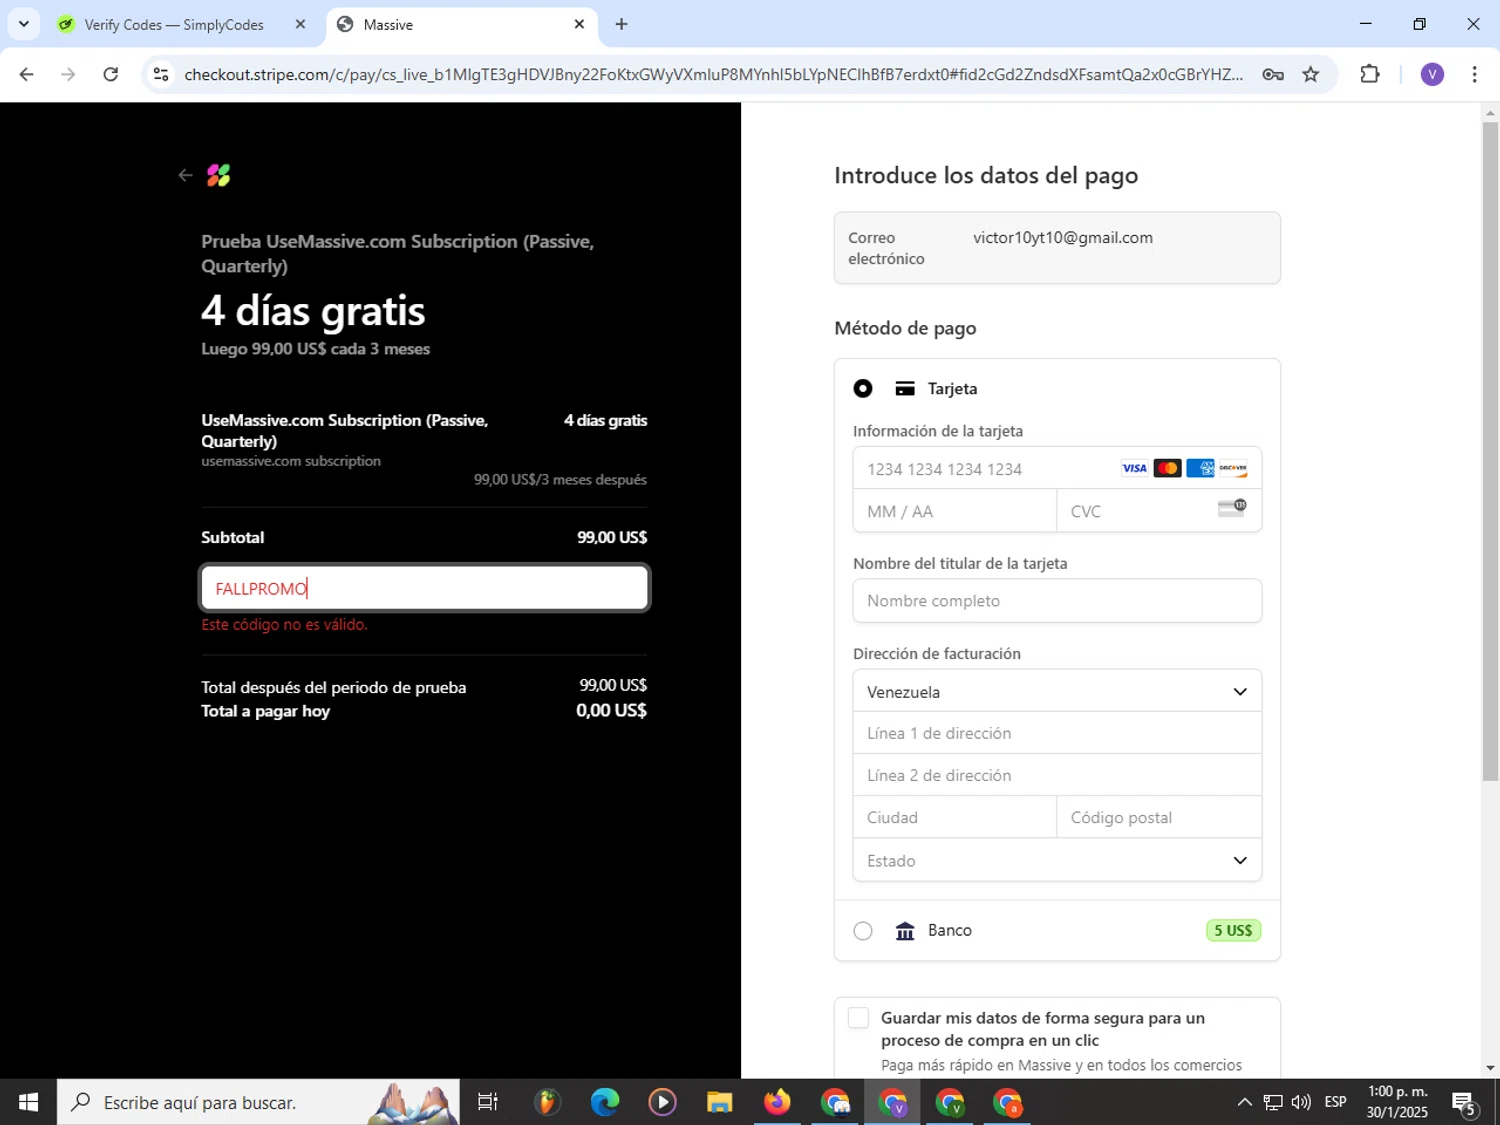Open Chrome three-dot menu

click(x=1474, y=74)
